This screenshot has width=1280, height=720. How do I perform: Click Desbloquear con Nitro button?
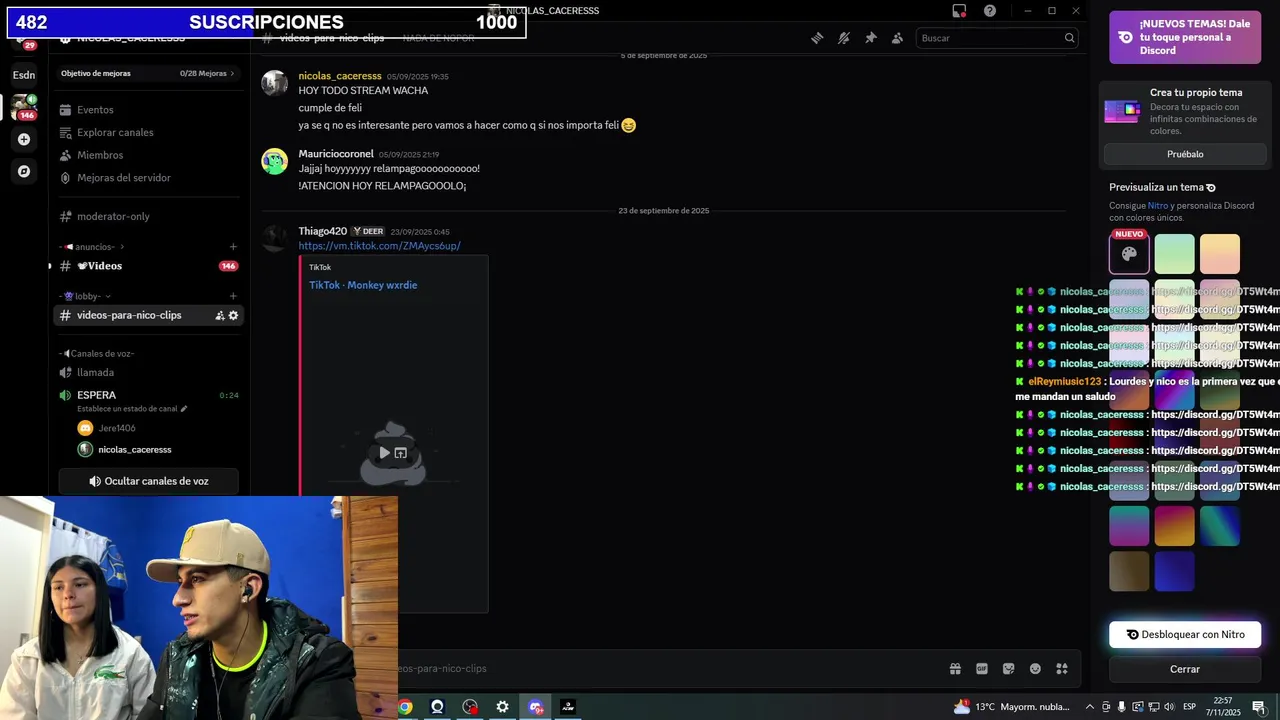pos(1185,634)
